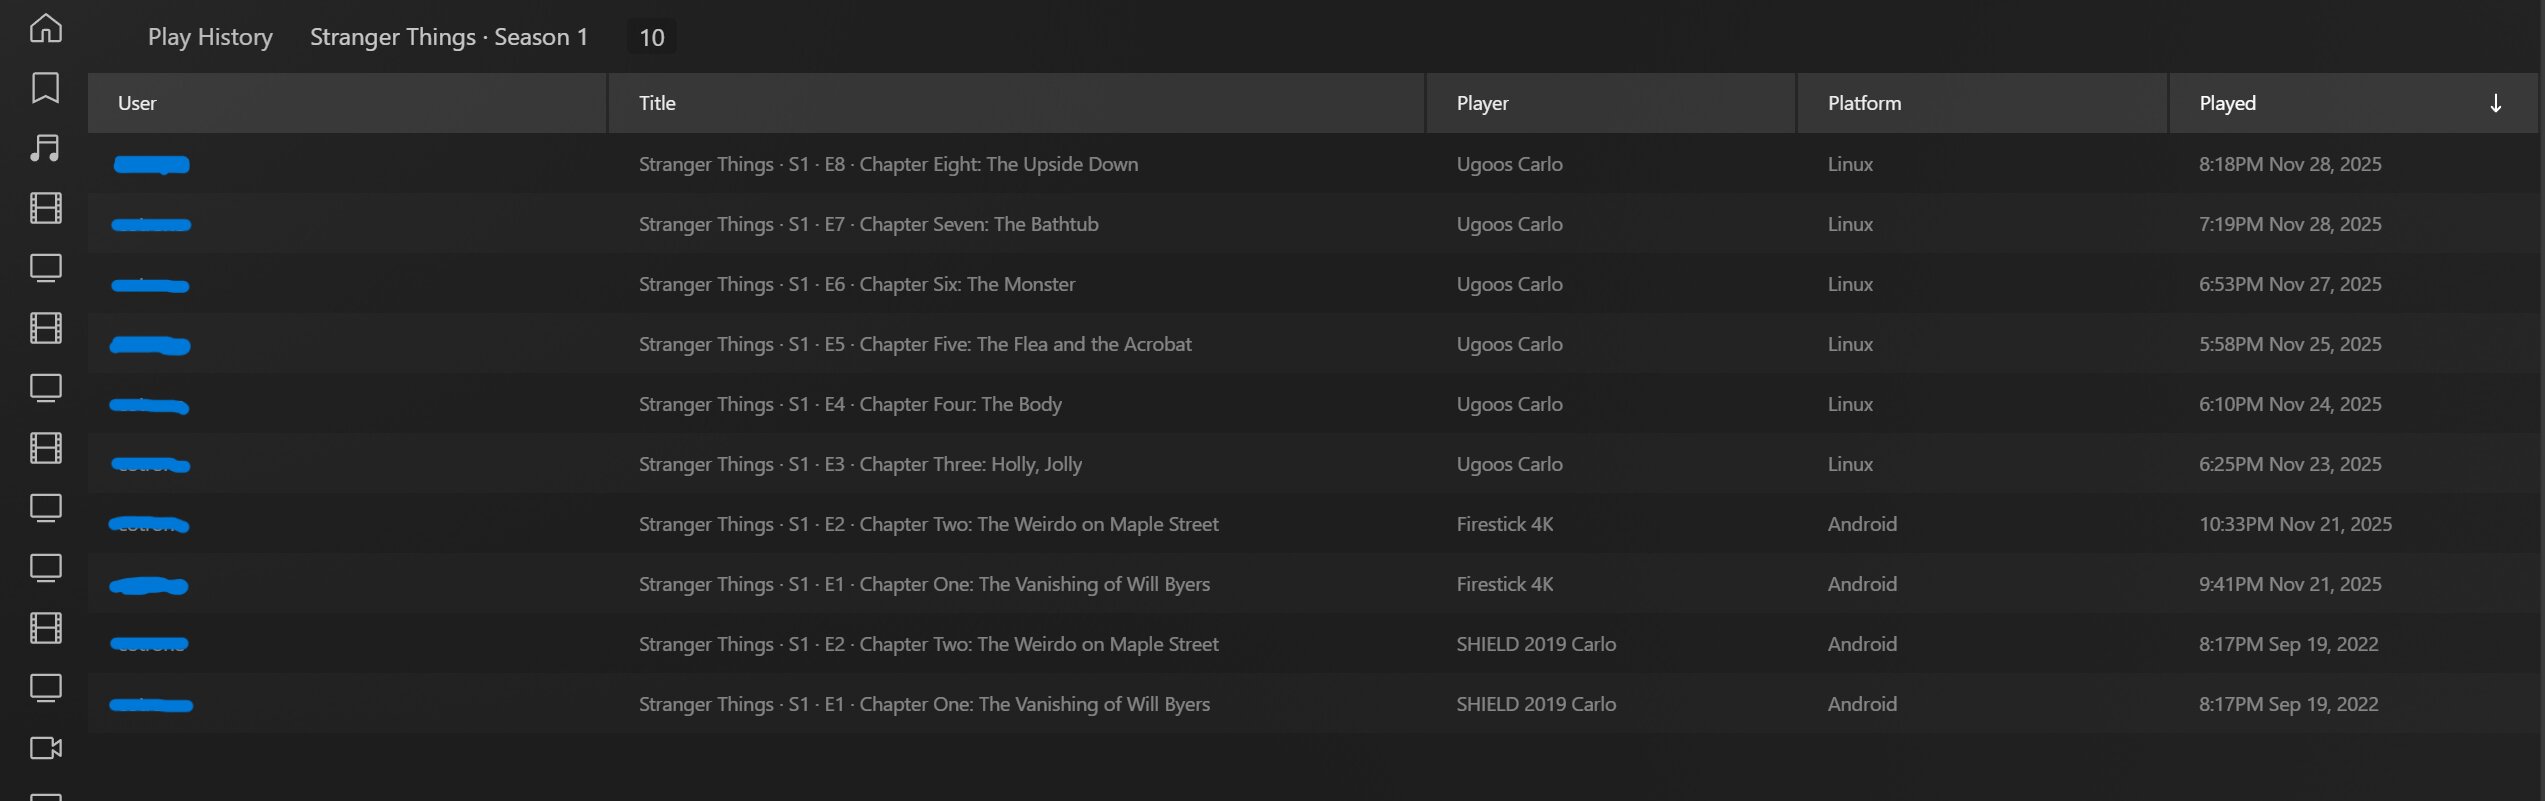Viewport: 2545px width, 801px height.
Task: Open the TV screen icon right below the bookmark-side first film strip
Action: 46,268
